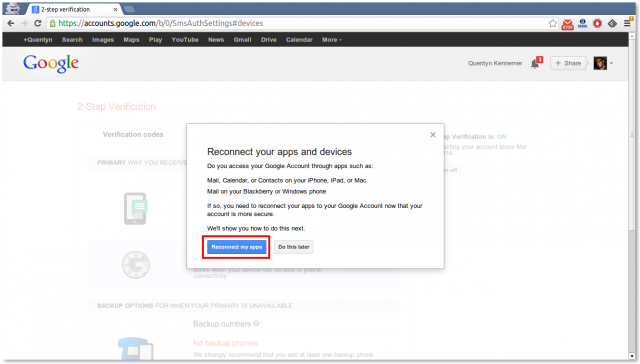Open the notifications bell
Image resolution: width=640 pixels, height=364 pixels.
[x=536, y=64]
